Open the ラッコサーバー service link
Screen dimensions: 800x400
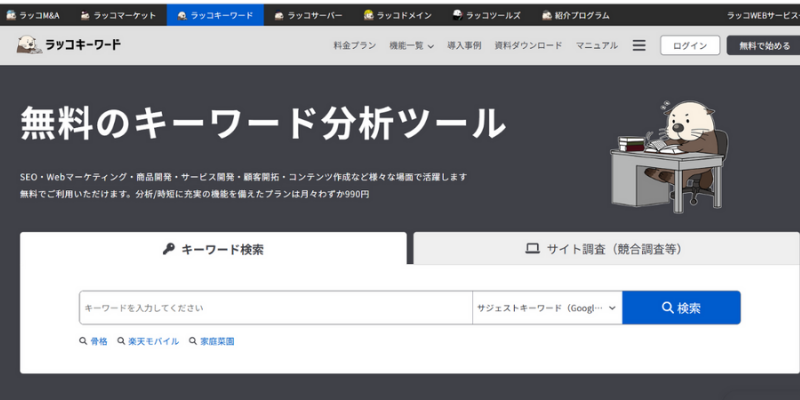(308, 15)
